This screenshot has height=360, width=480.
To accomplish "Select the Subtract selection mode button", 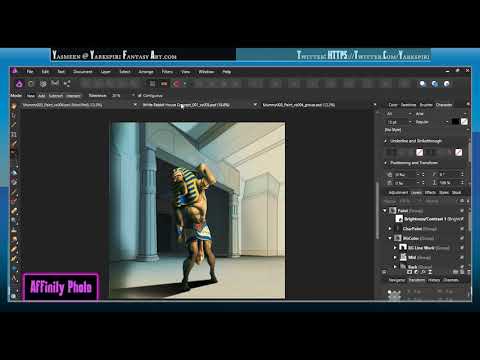I will [x=56, y=96].
